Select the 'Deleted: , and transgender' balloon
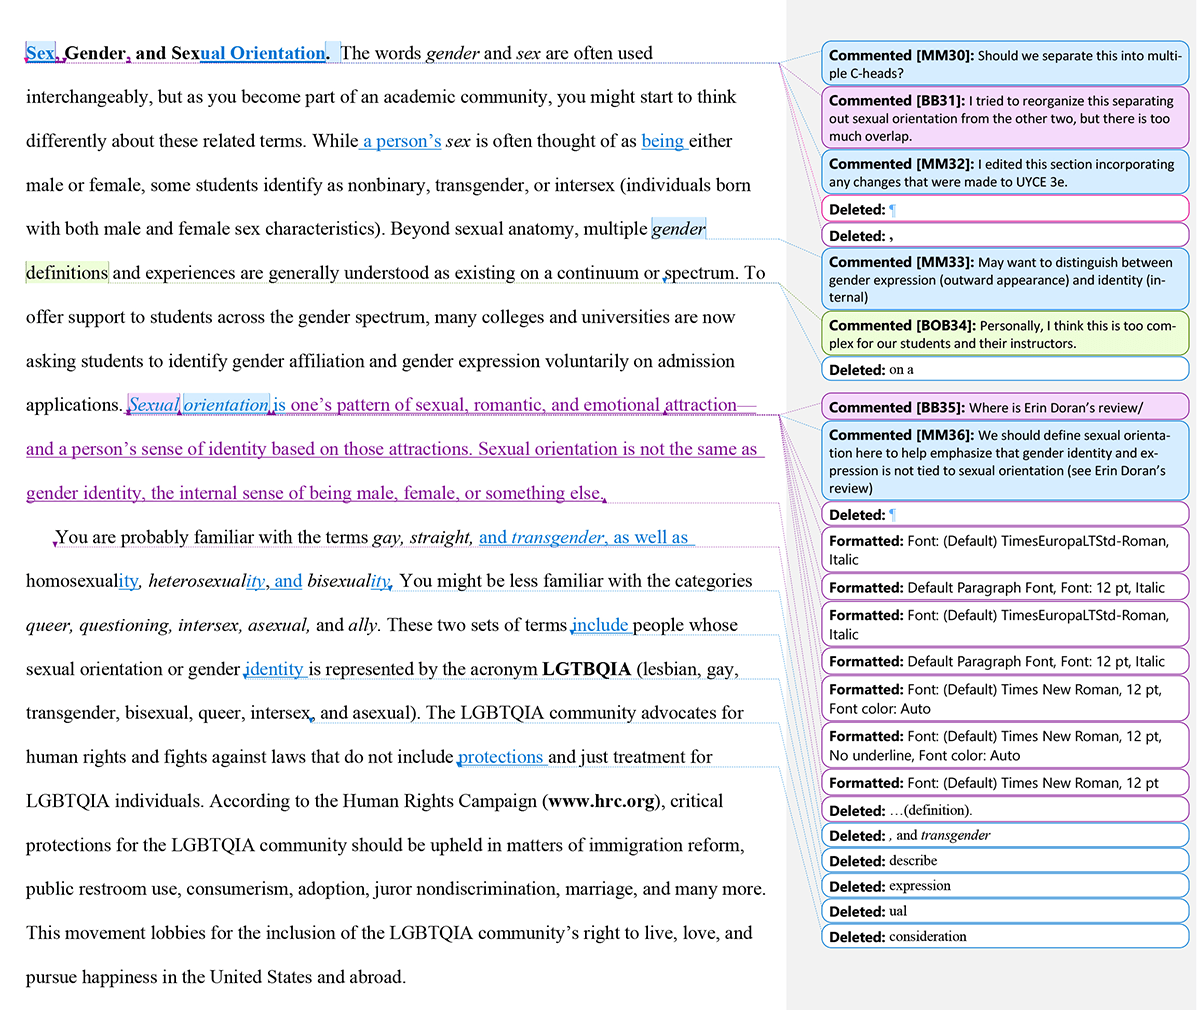 tap(1004, 835)
